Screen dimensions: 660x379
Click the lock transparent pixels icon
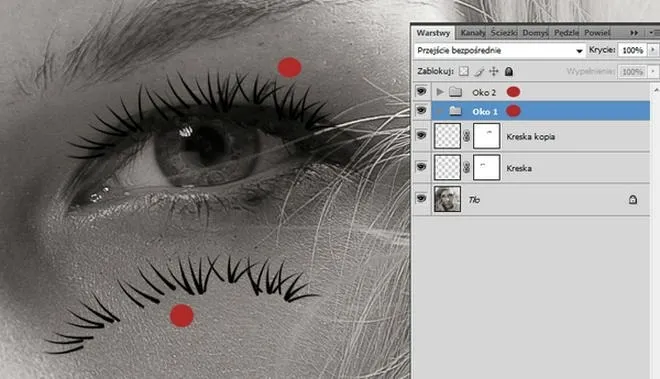tap(463, 71)
